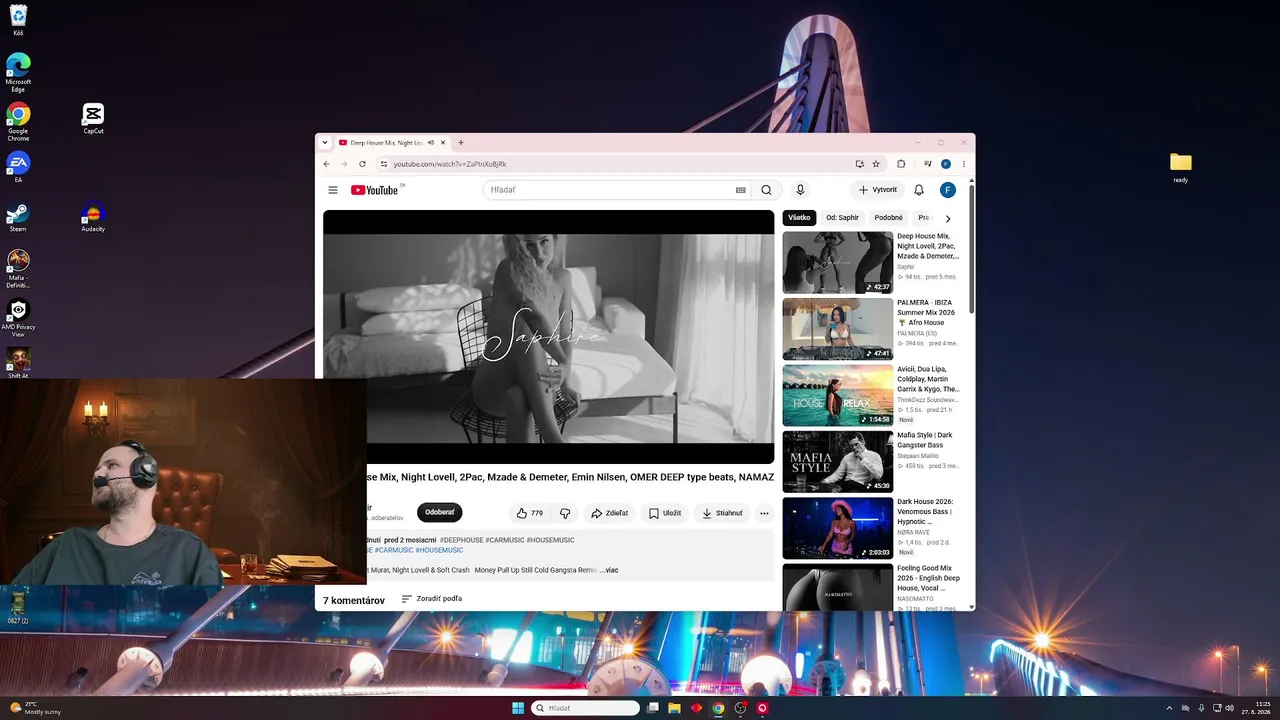
Task: Select the Steam desktop icon
Action: point(18,217)
